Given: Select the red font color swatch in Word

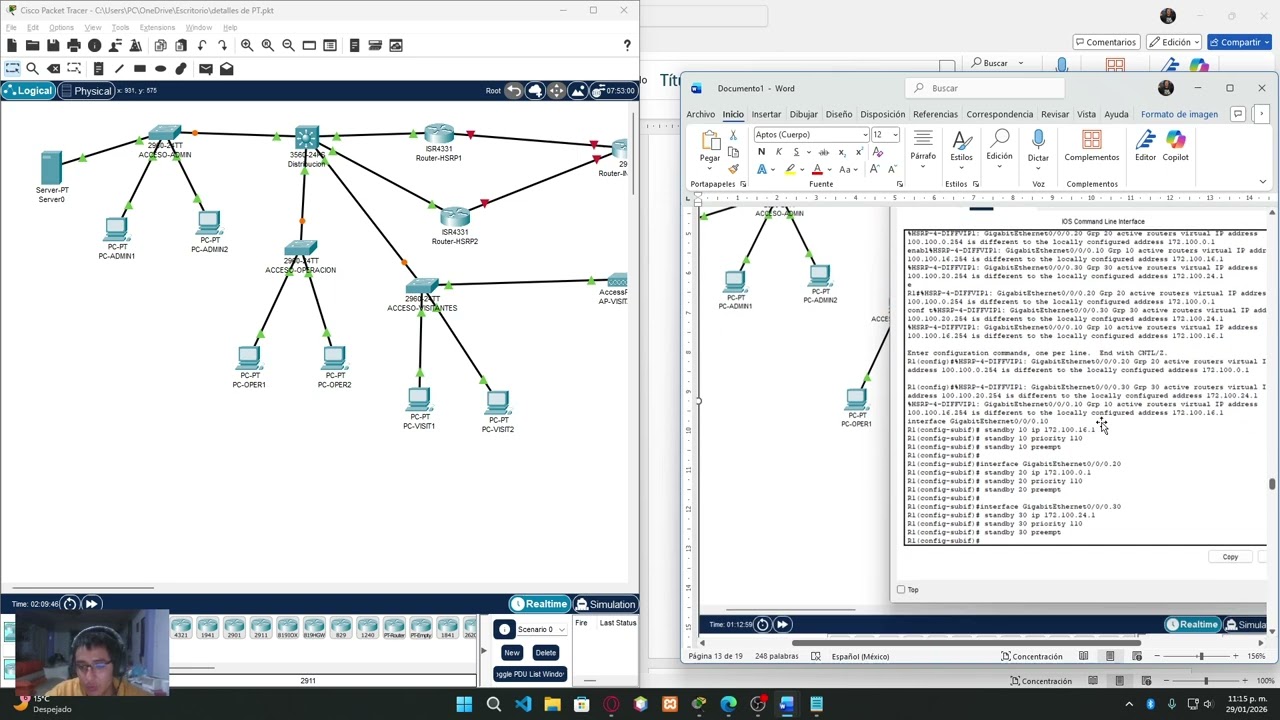Looking at the screenshot, I should [x=817, y=170].
